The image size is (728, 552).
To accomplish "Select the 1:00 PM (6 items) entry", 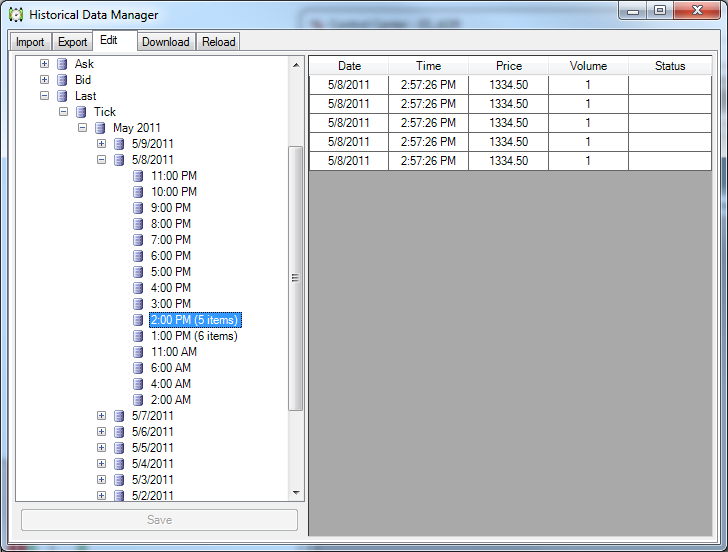I will click(x=194, y=336).
